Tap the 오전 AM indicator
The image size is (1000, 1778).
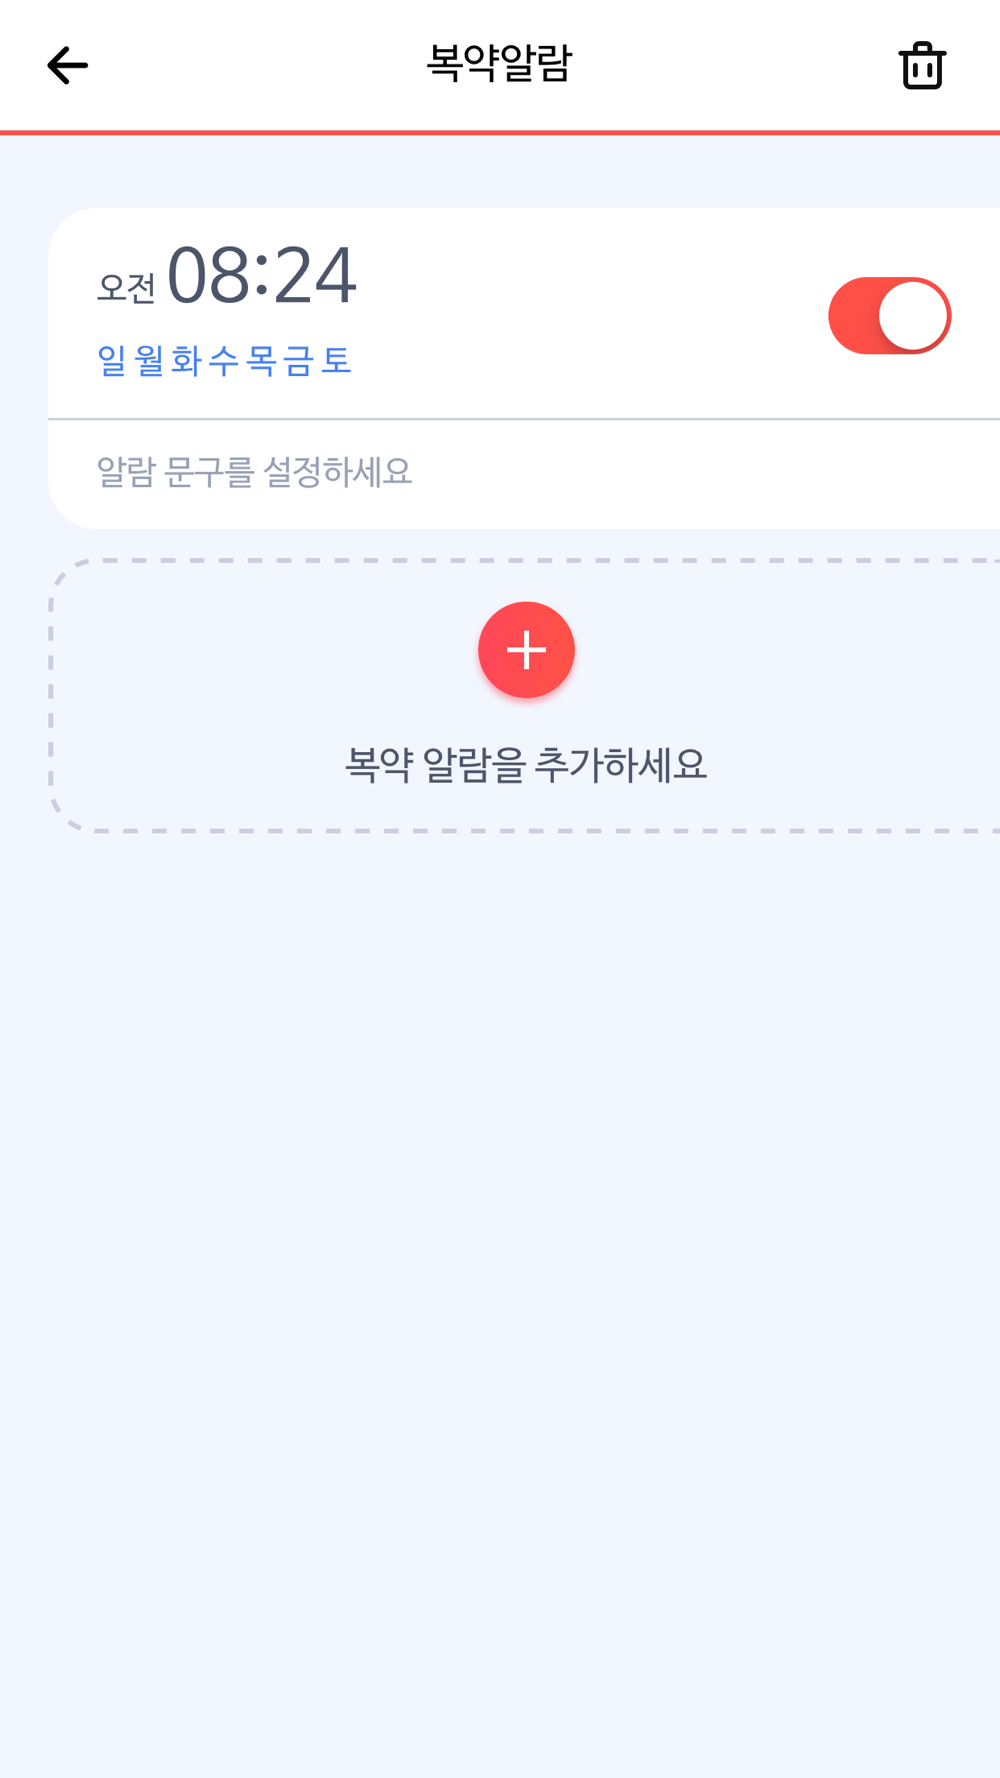[x=126, y=288]
